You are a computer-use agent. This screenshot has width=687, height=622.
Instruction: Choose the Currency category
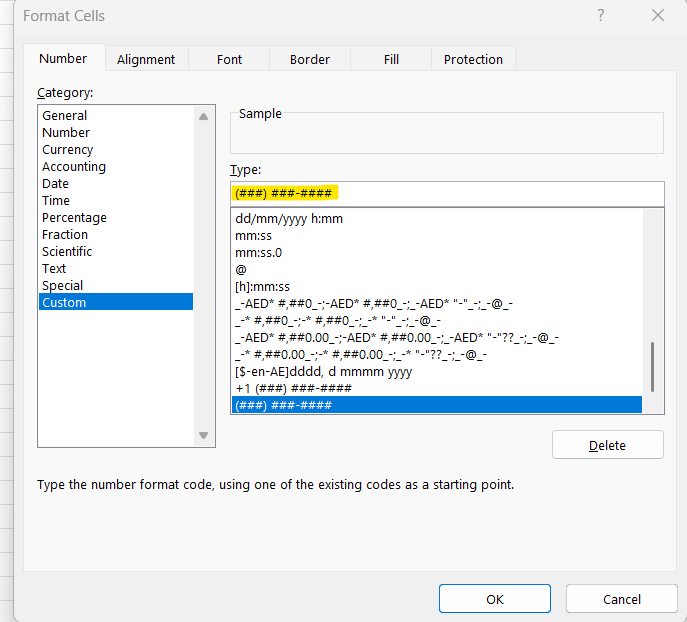point(116,149)
